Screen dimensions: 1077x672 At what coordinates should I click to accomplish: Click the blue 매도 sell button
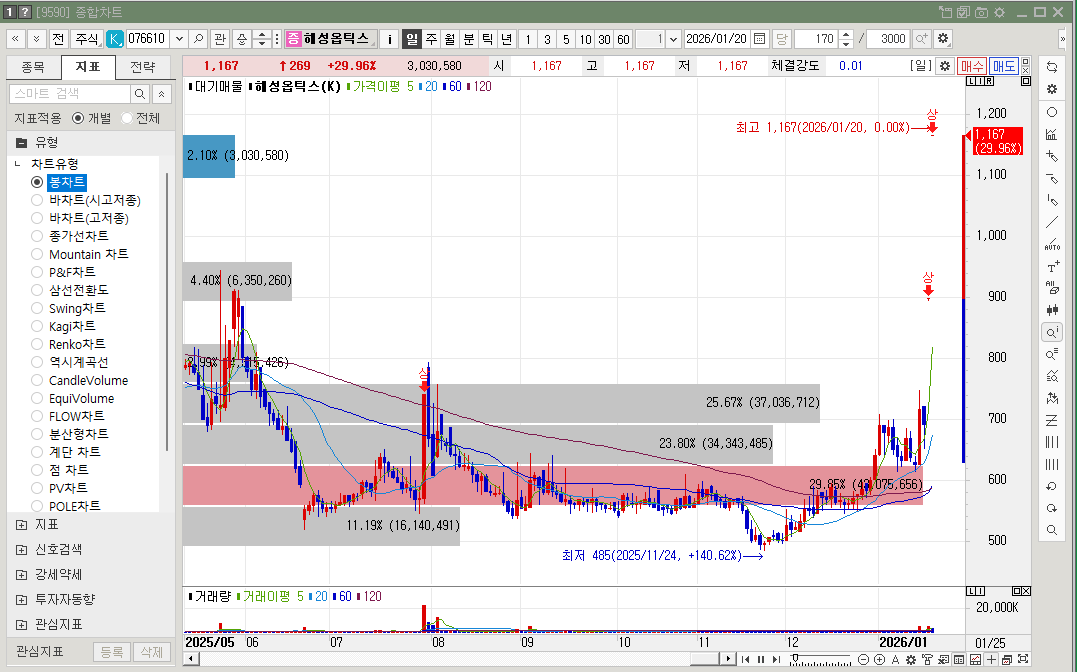pyautogui.click(x=1004, y=66)
